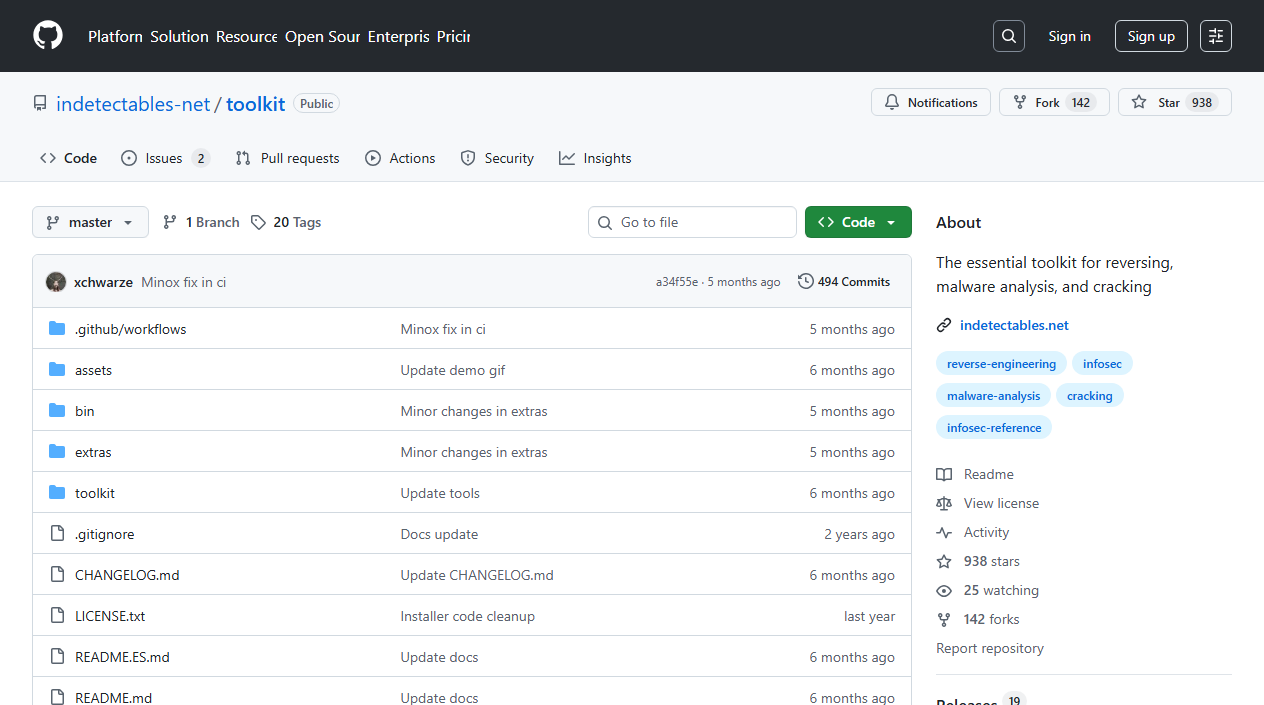The height and width of the screenshot is (705, 1264).
Task: Go to the Actions tab
Action: 400,158
